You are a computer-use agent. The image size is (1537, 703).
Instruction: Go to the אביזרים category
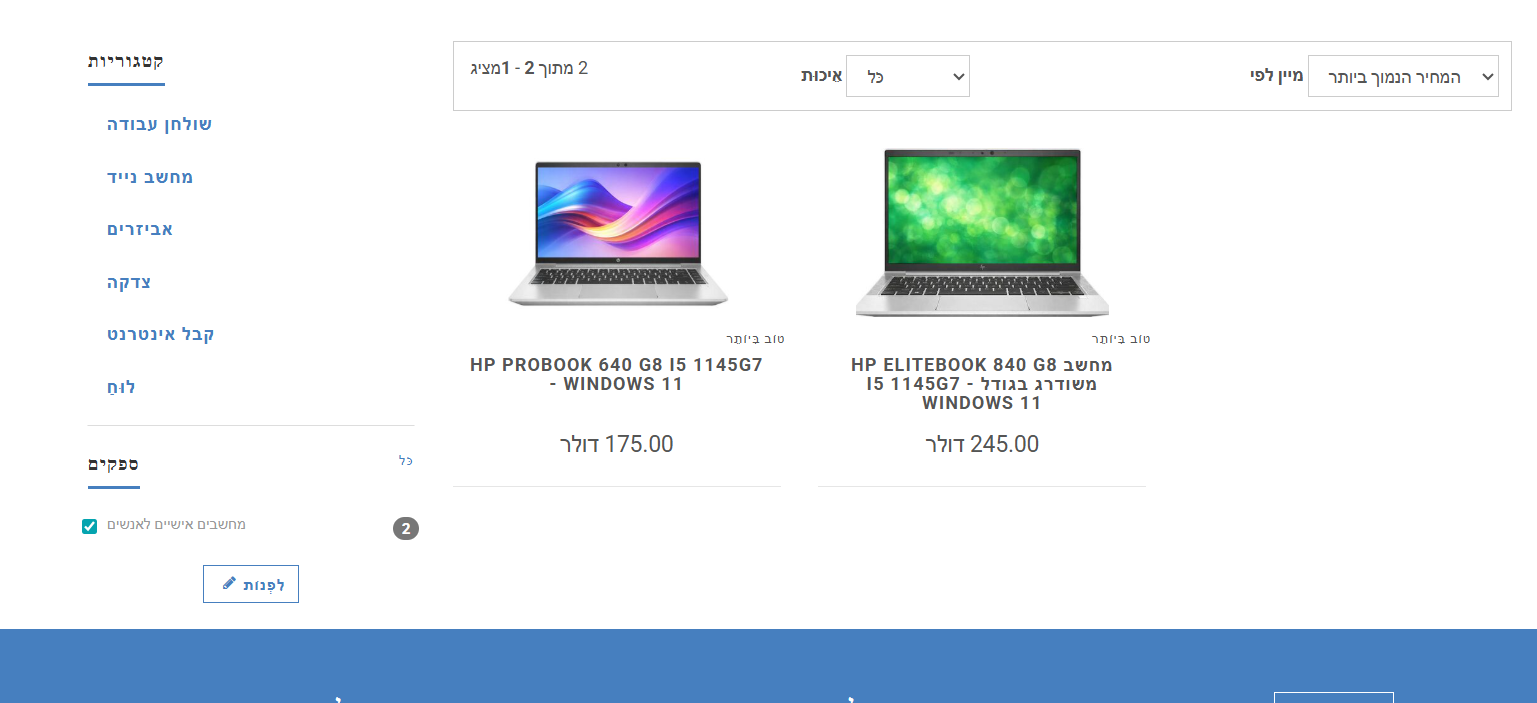[x=140, y=229]
